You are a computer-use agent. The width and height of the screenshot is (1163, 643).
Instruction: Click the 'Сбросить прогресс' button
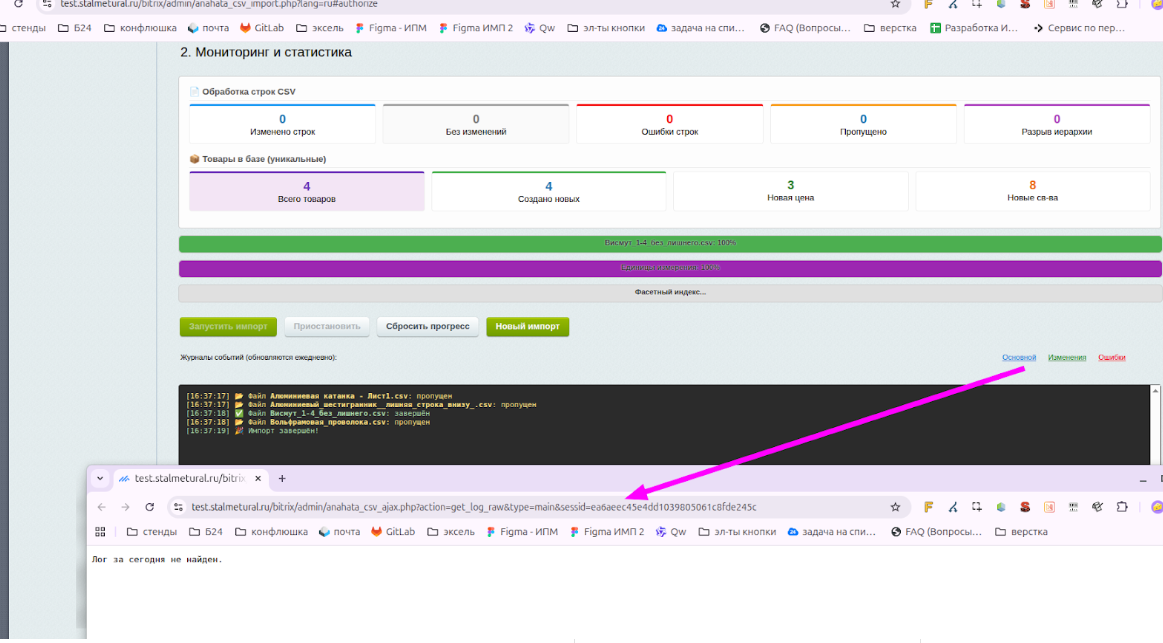(427, 326)
